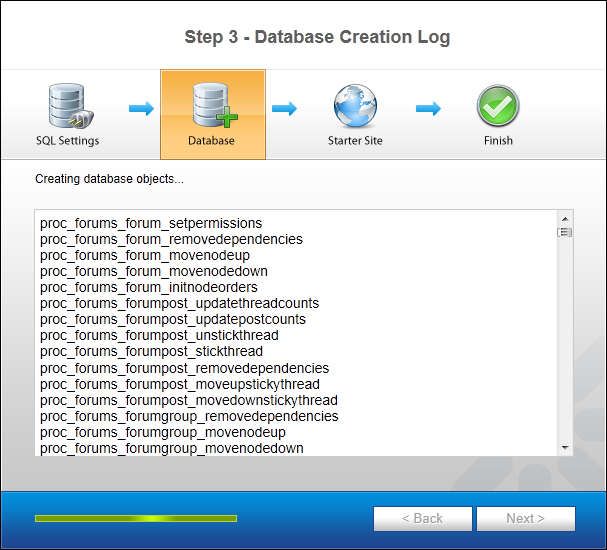This screenshot has width=607, height=550.
Task: Click log line proc_forums_forumpost_updatepostcounts
Action: 173,319
